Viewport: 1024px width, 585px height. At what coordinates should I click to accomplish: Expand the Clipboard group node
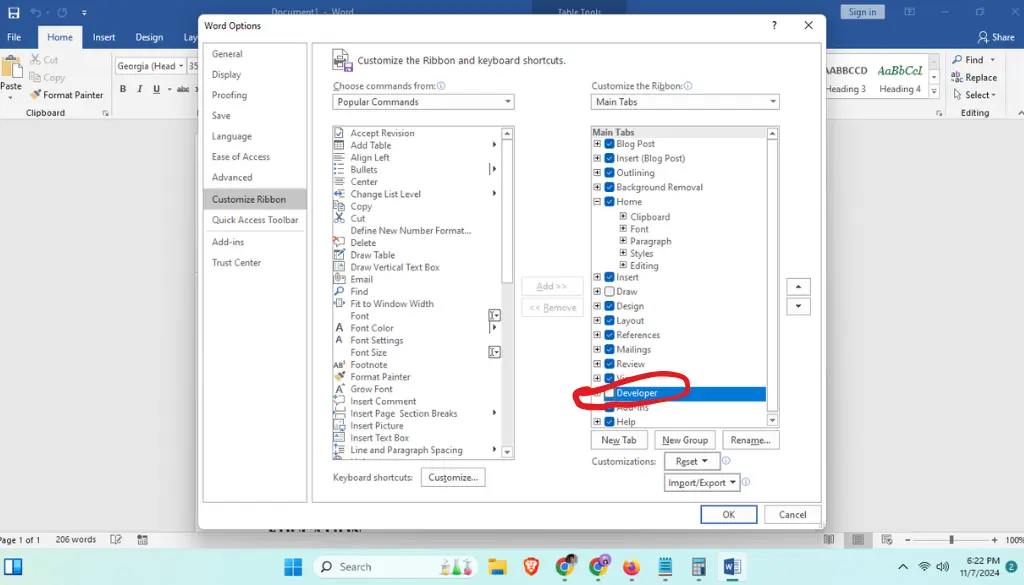point(623,216)
